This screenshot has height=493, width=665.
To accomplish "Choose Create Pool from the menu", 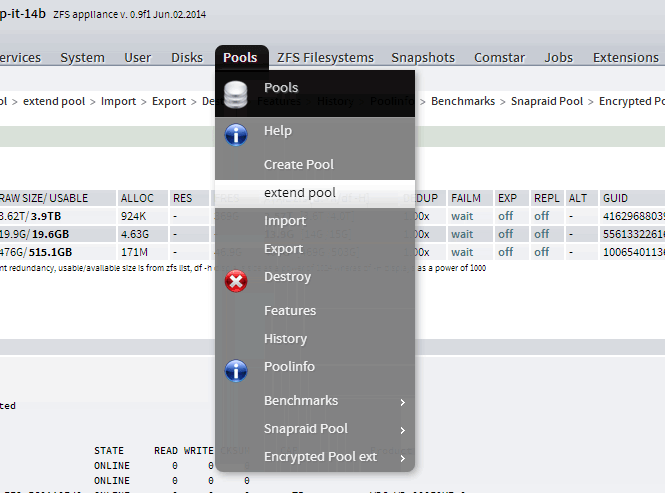I will pos(315,165).
